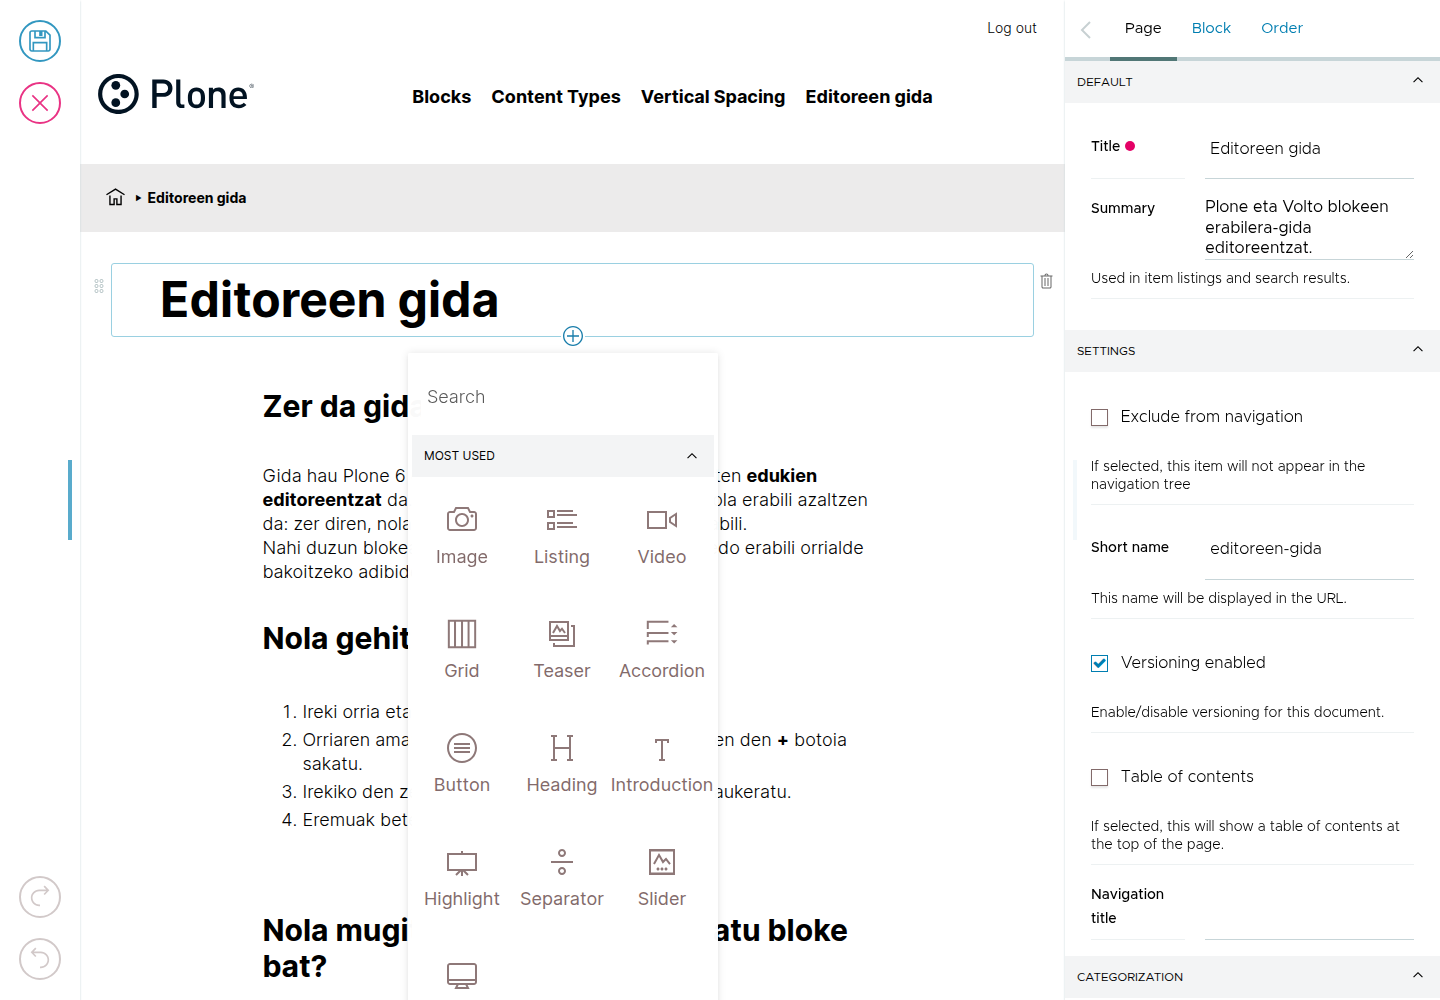
Task: Open the Blocks navigation item
Action: point(442,97)
